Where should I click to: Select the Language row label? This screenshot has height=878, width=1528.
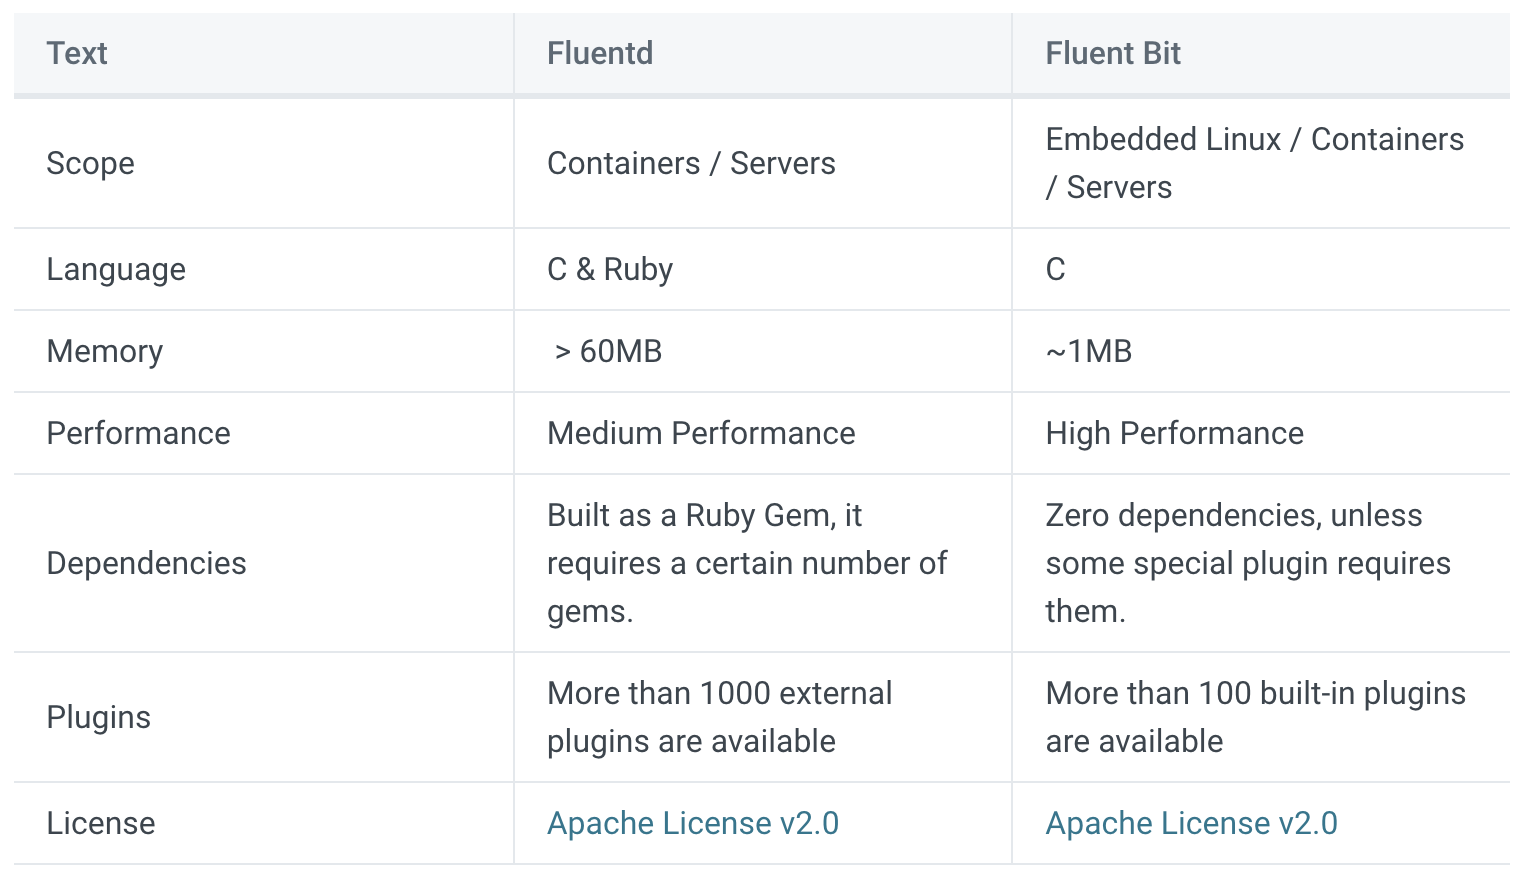coord(116,269)
